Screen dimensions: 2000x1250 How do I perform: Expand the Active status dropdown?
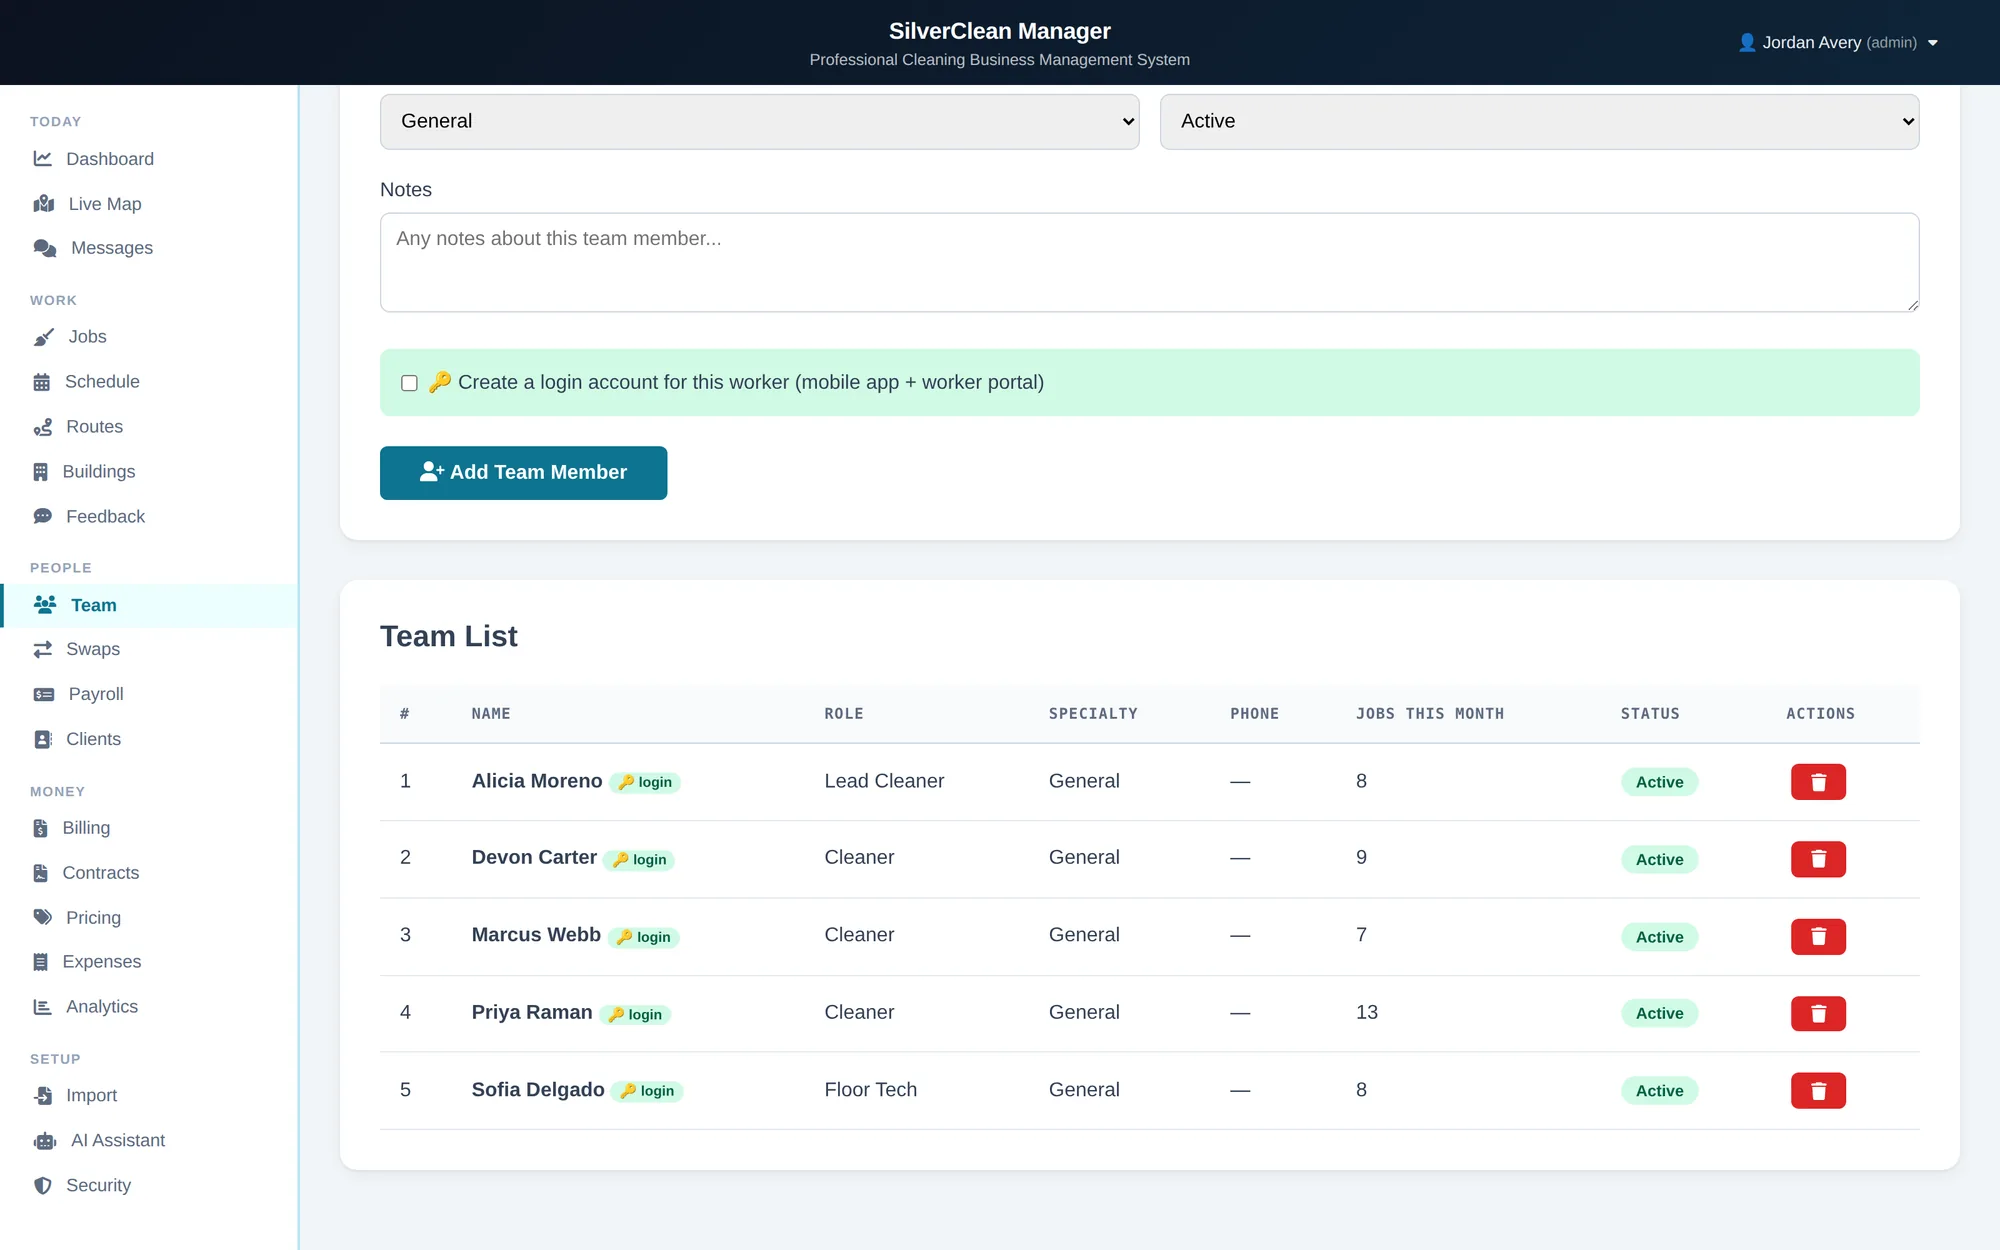click(x=1539, y=122)
